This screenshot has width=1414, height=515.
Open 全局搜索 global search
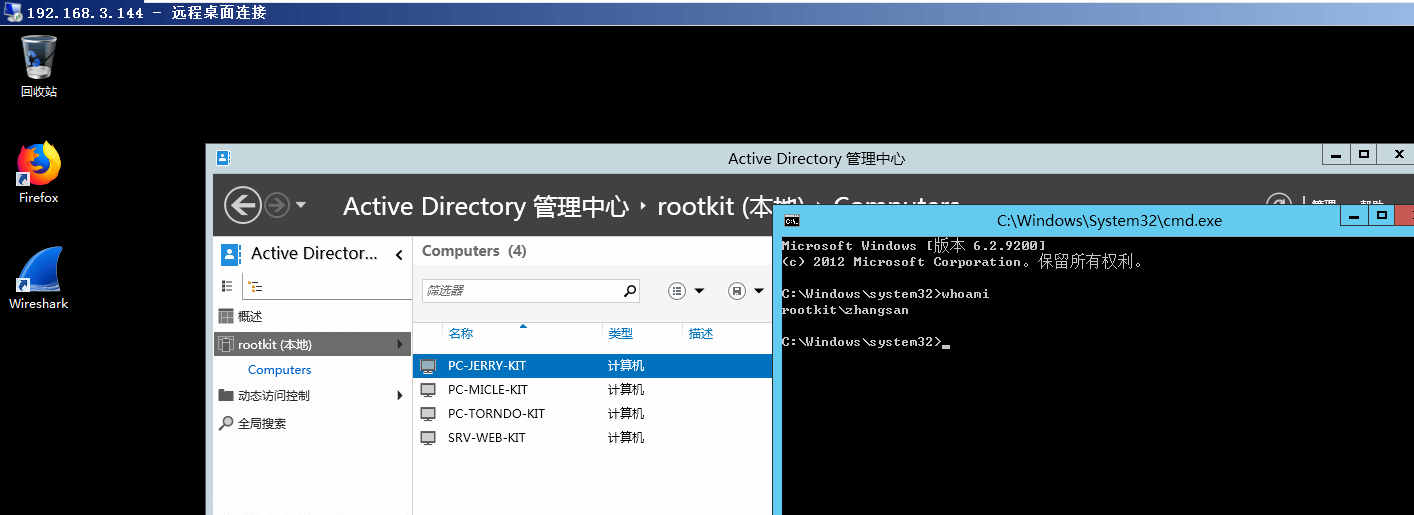pos(312,423)
